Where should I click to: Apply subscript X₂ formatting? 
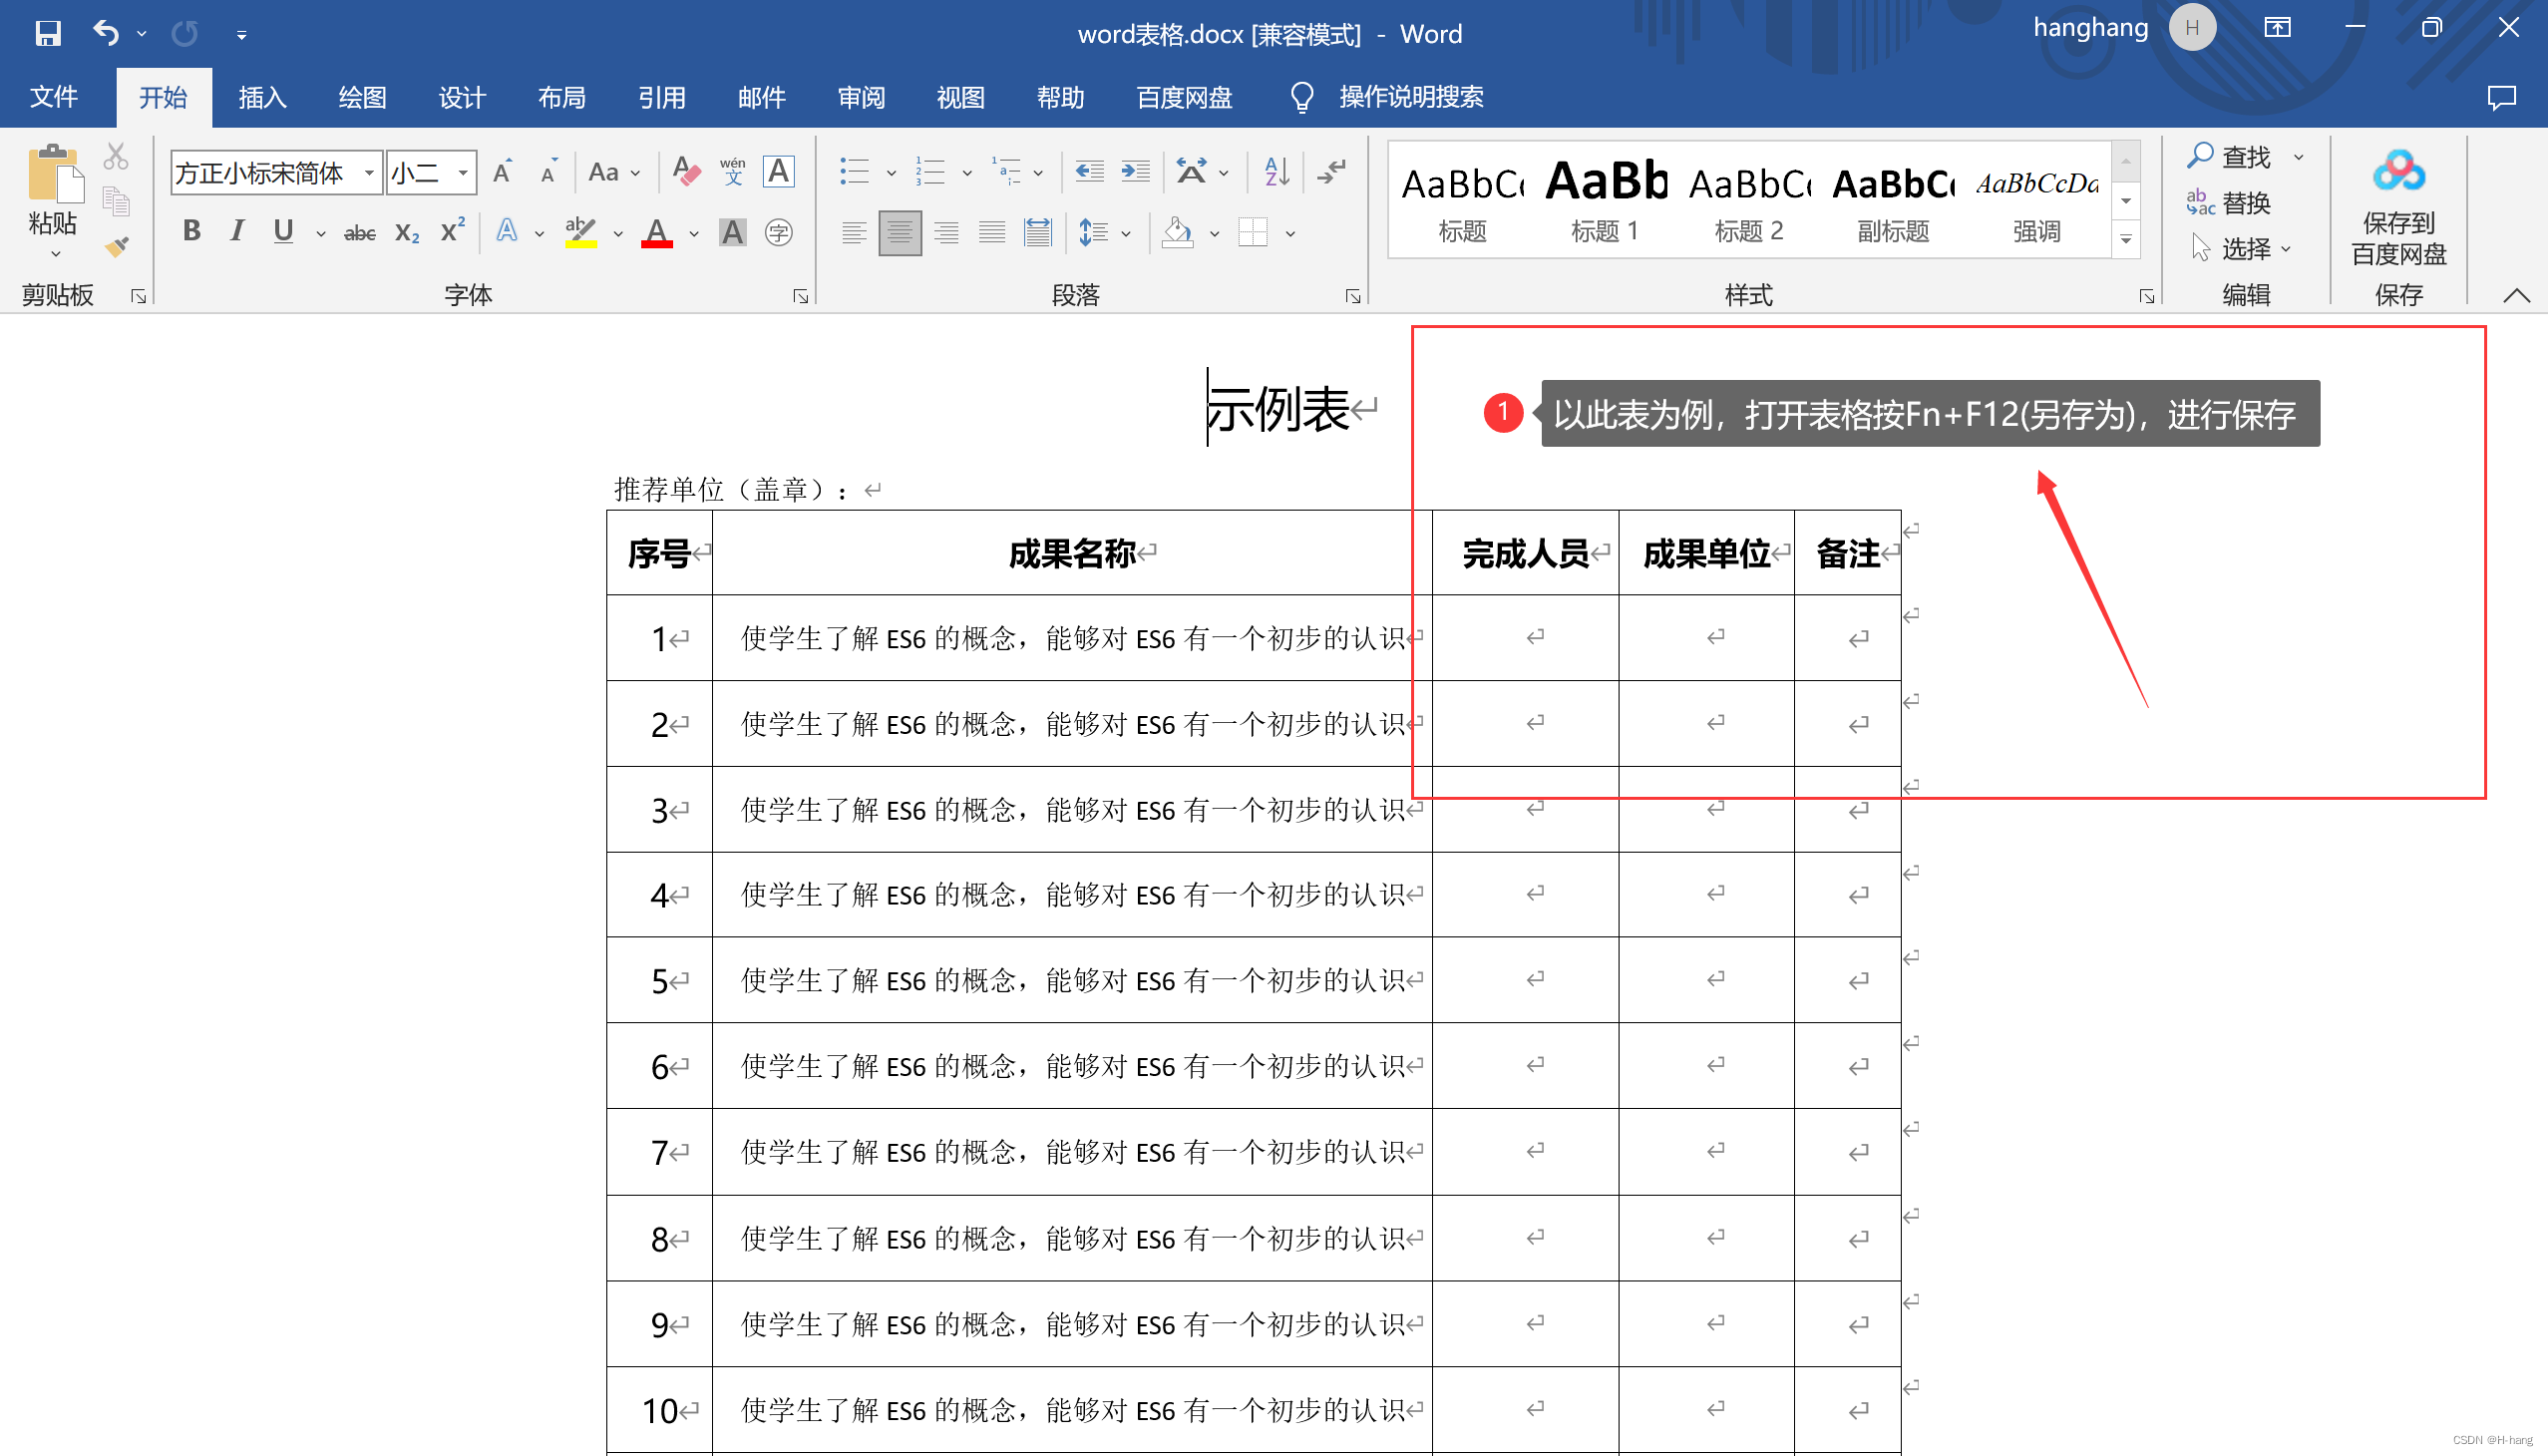[x=406, y=233]
